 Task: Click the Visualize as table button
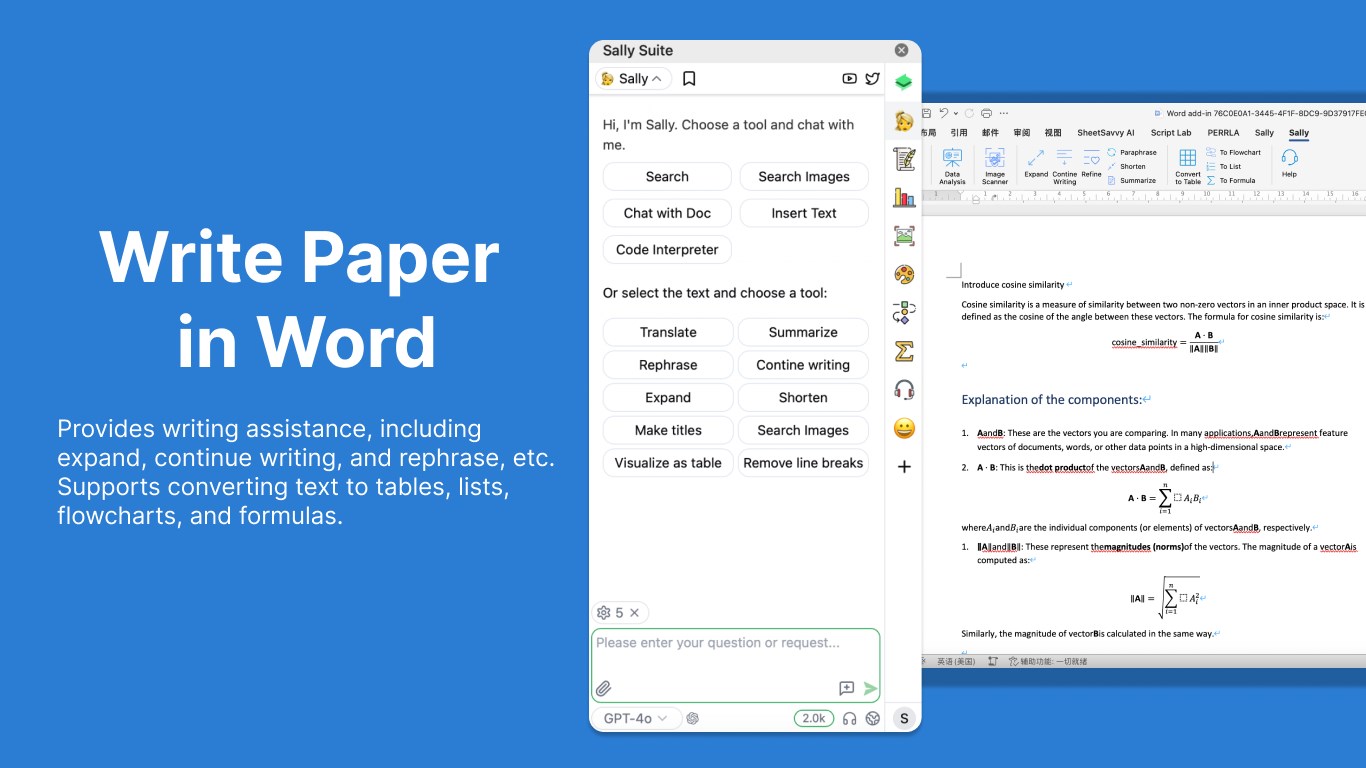[x=668, y=463]
